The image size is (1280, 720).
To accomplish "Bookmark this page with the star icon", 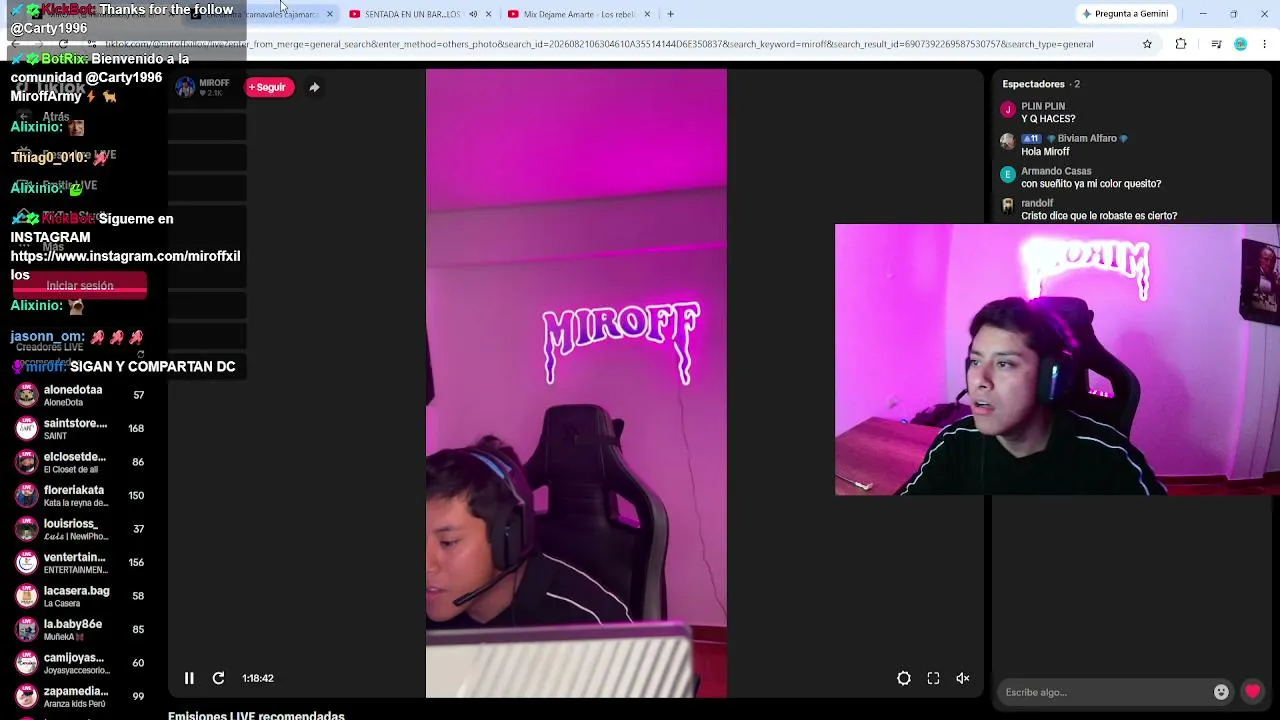I will pos(1147,44).
